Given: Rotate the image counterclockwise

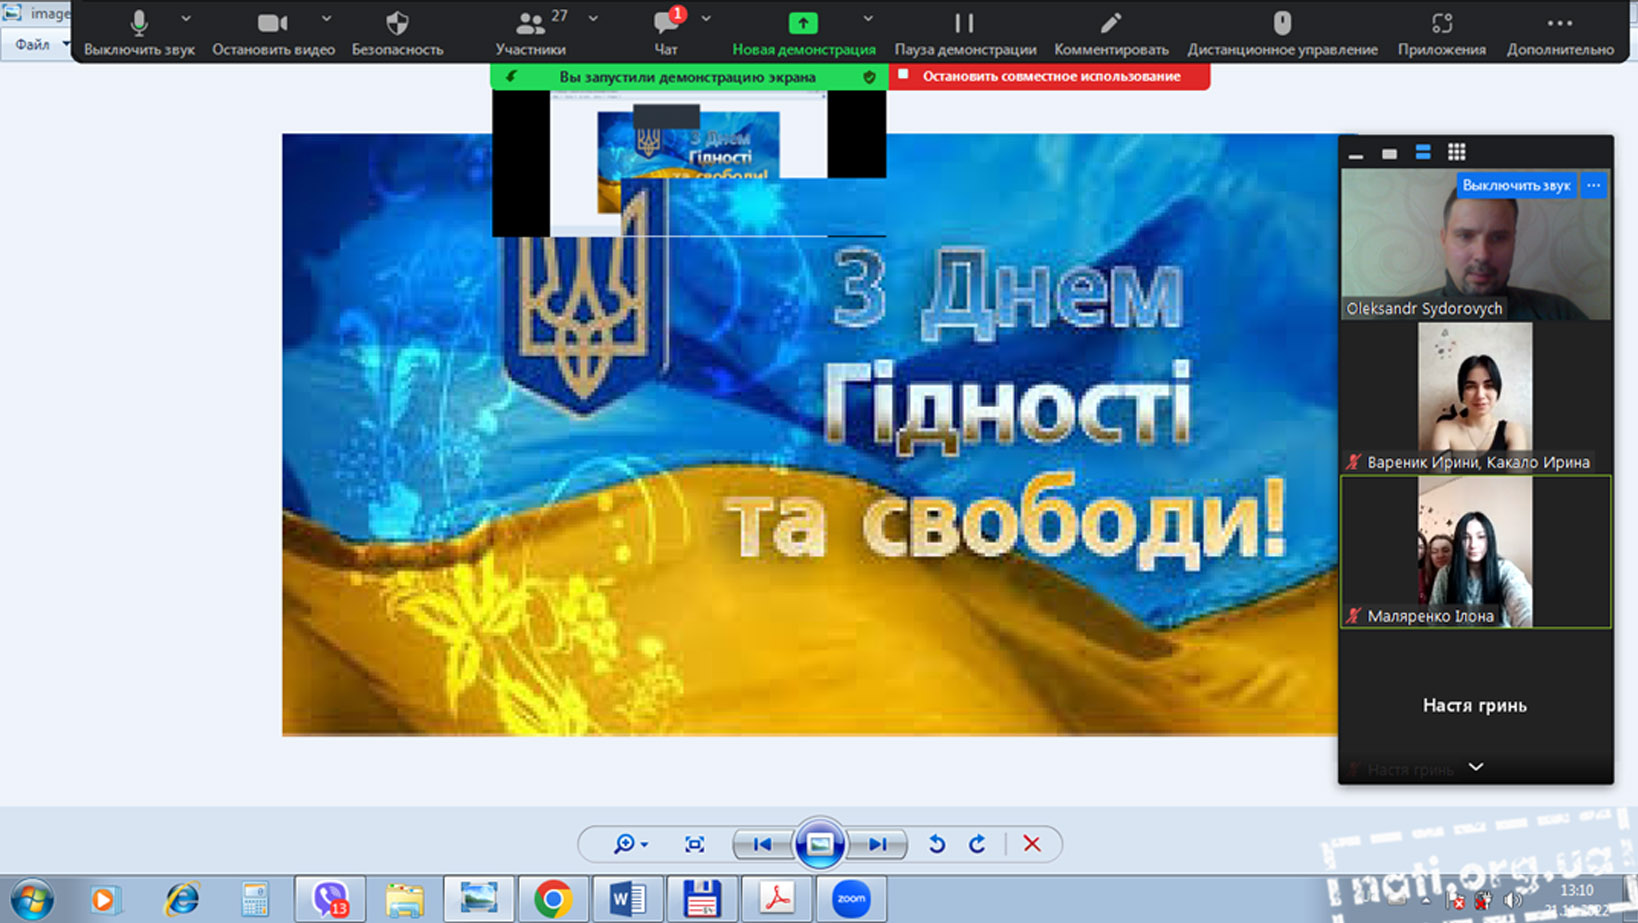Looking at the screenshot, I should coord(937,845).
